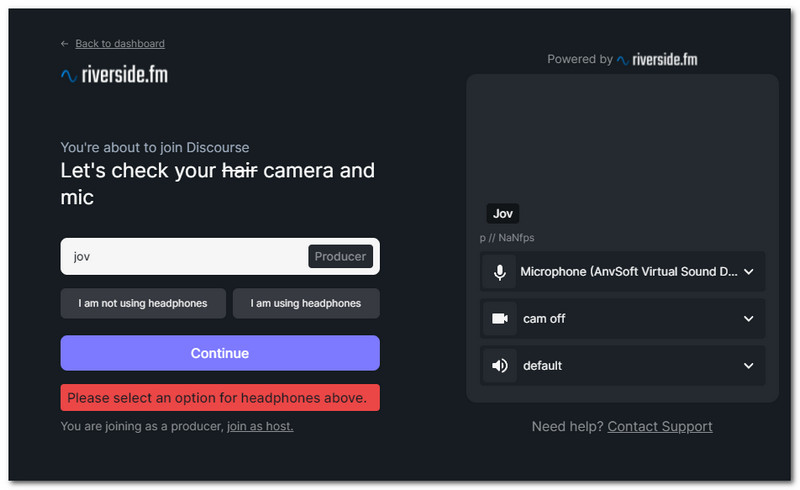The image size is (800, 490).
Task: Follow the Back to dashboard link
Action: [120, 44]
